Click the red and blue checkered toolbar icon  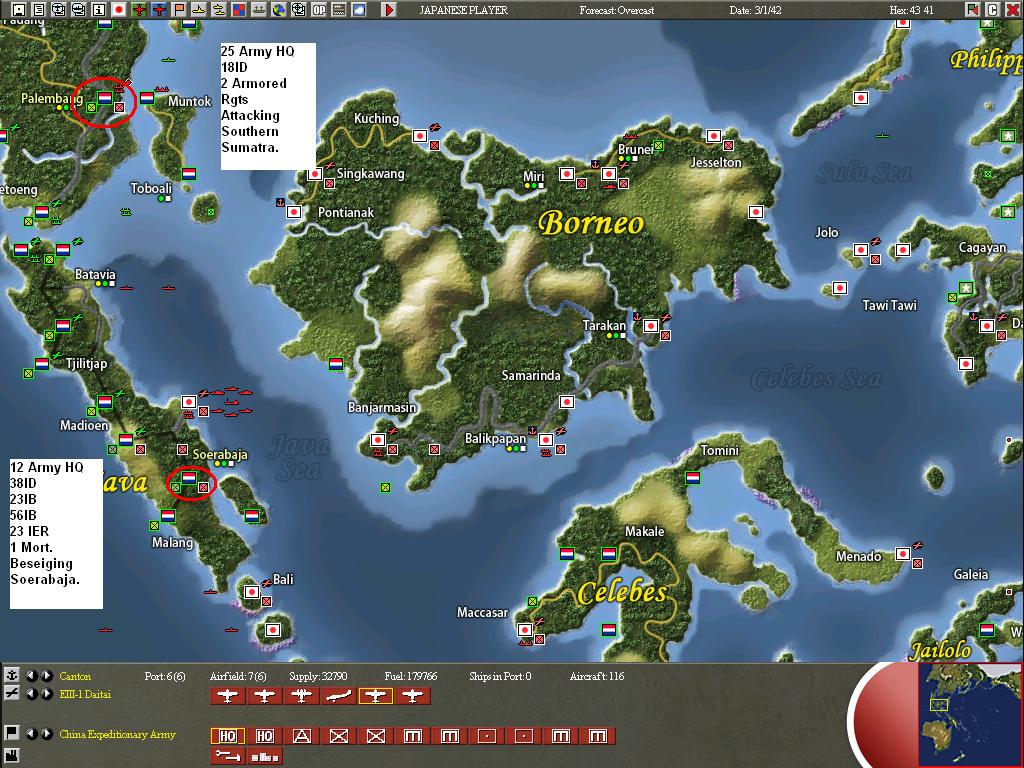(238, 10)
